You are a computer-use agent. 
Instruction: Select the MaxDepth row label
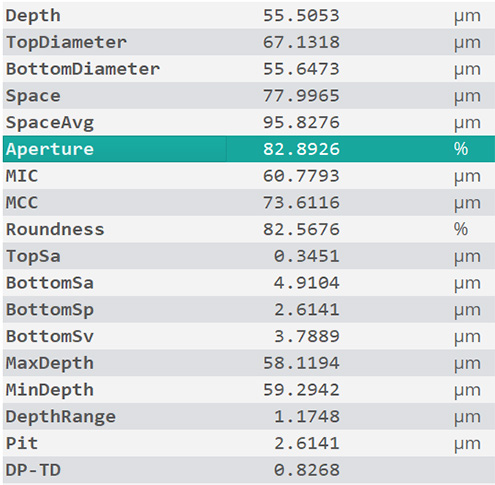point(50,364)
